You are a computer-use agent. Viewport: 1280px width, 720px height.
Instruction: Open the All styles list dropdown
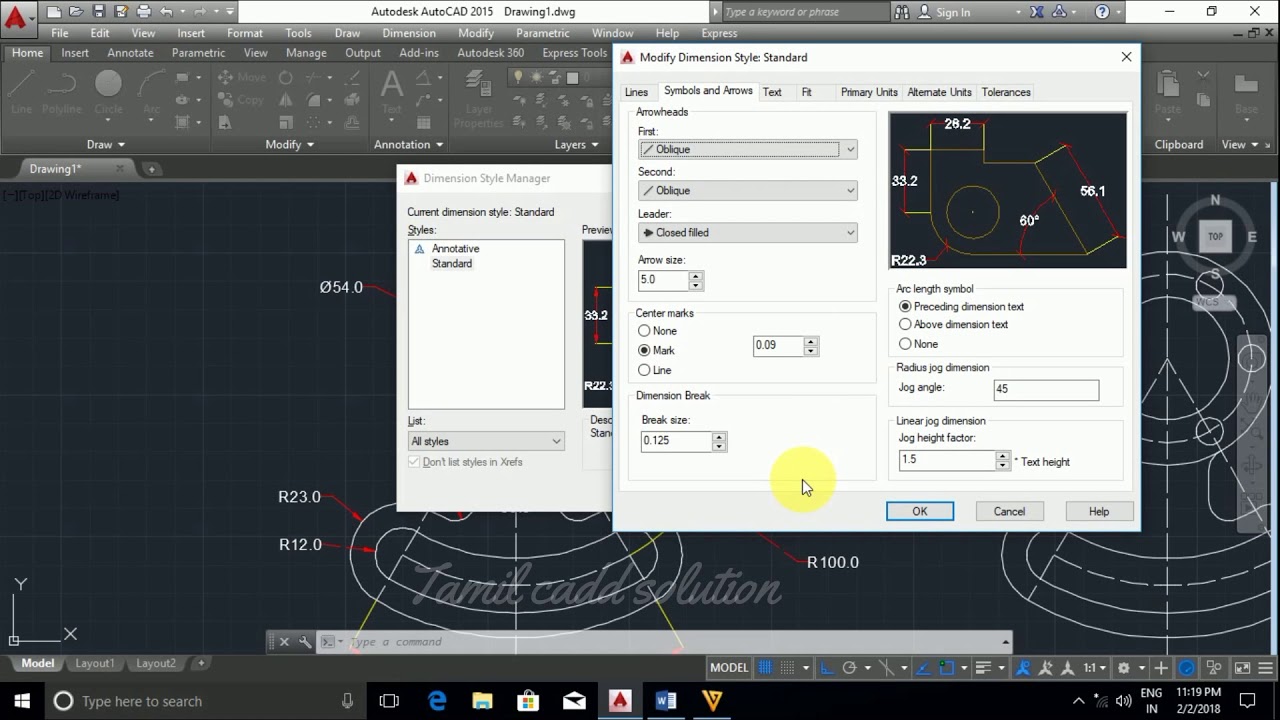[x=486, y=441]
